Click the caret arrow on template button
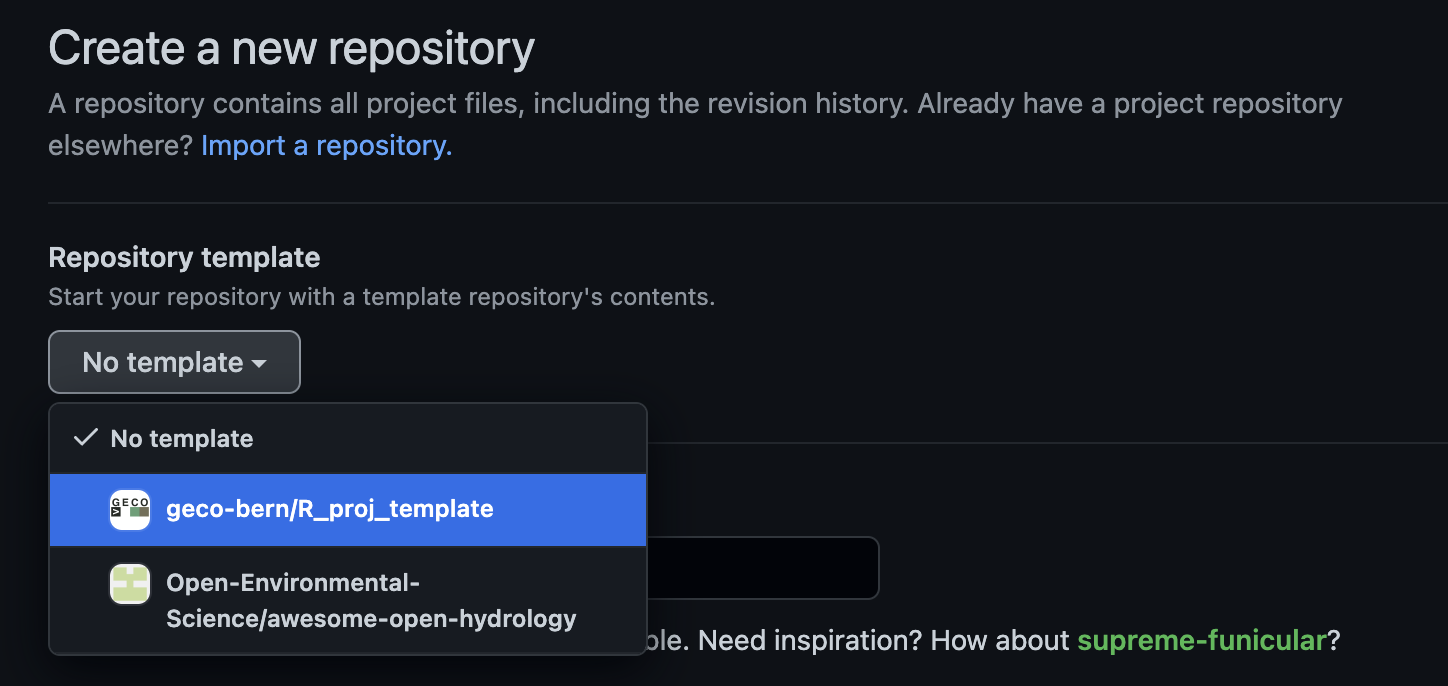The height and width of the screenshot is (686, 1448). click(x=259, y=363)
